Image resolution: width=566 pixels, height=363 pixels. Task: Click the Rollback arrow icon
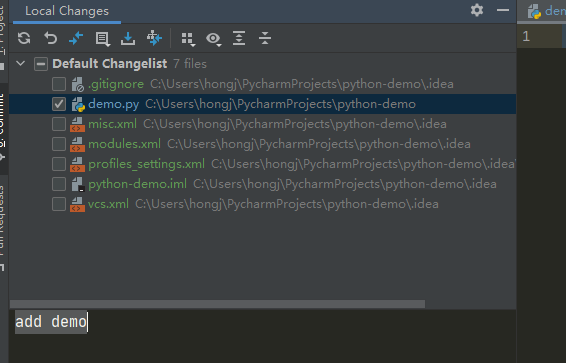coord(51,38)
